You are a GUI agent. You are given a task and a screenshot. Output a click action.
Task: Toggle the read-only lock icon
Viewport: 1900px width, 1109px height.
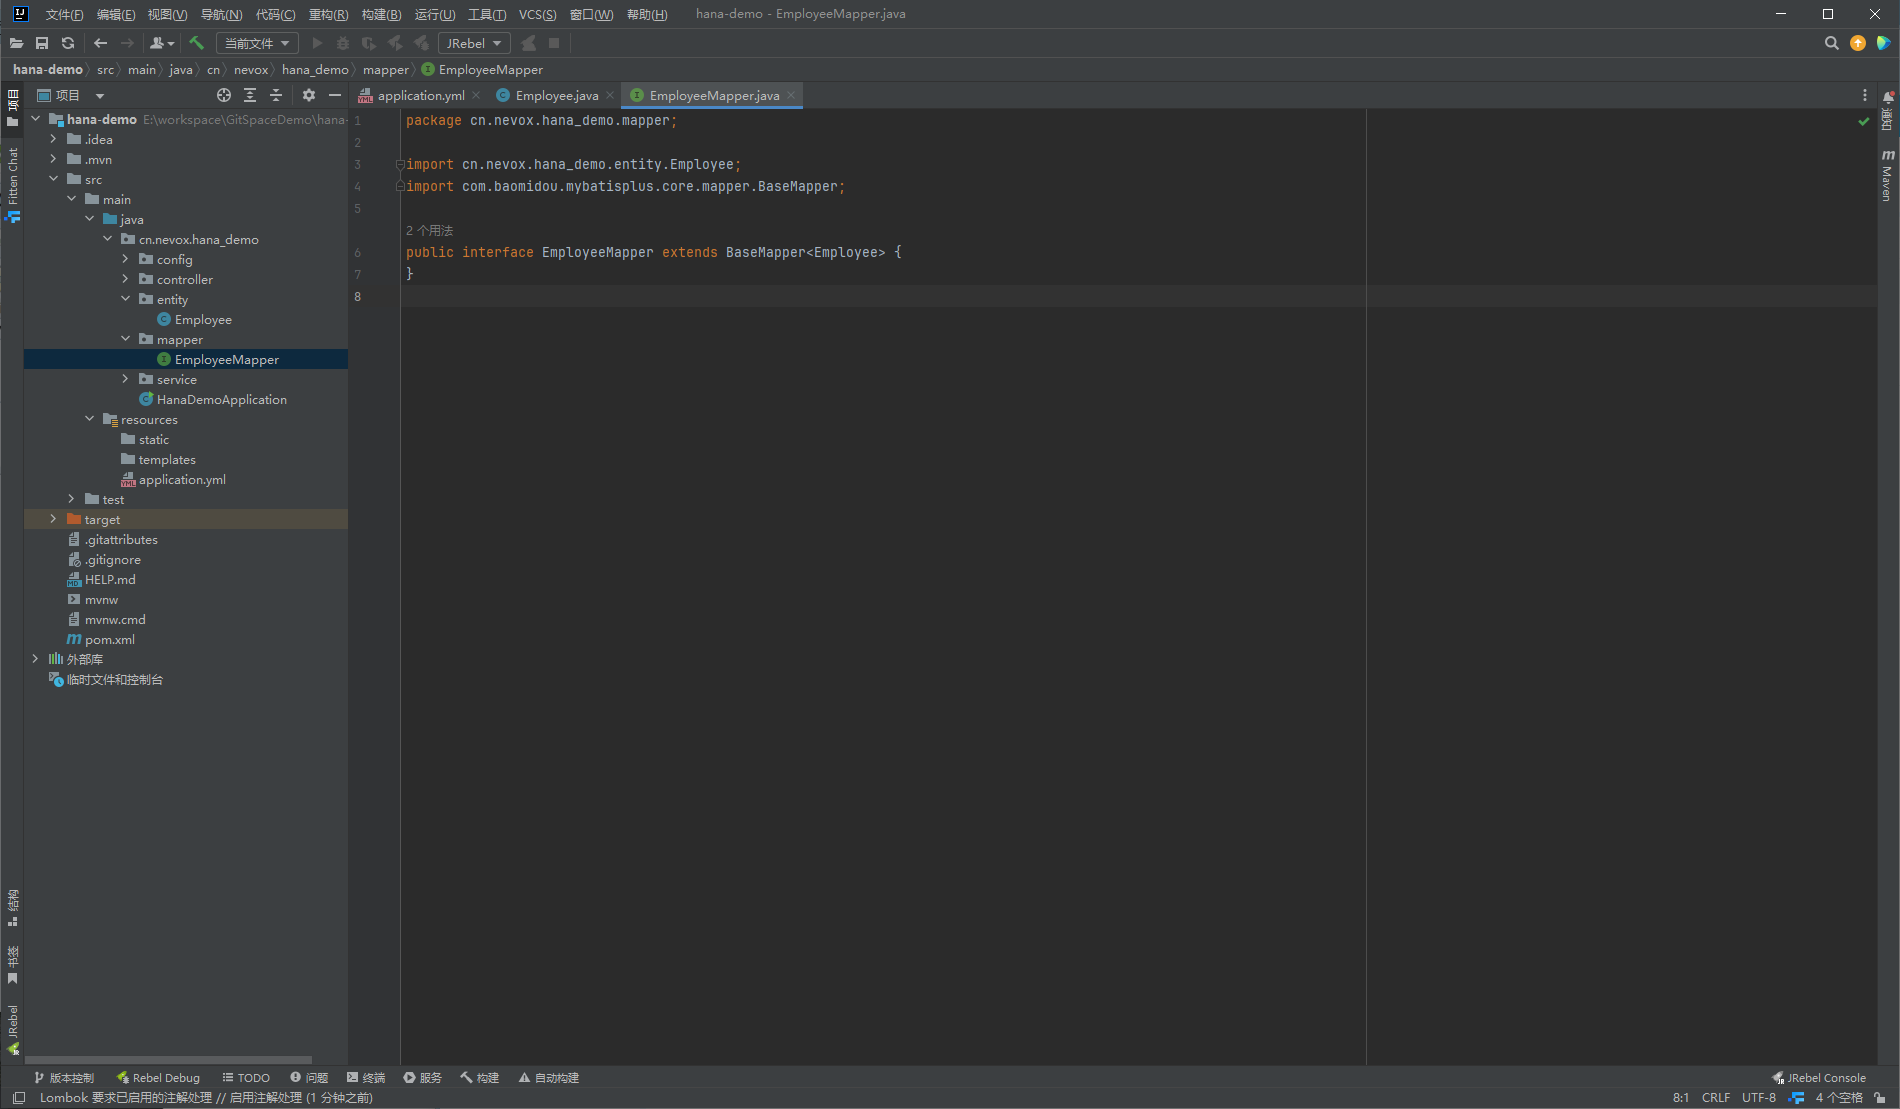tap(1880, 1097)
